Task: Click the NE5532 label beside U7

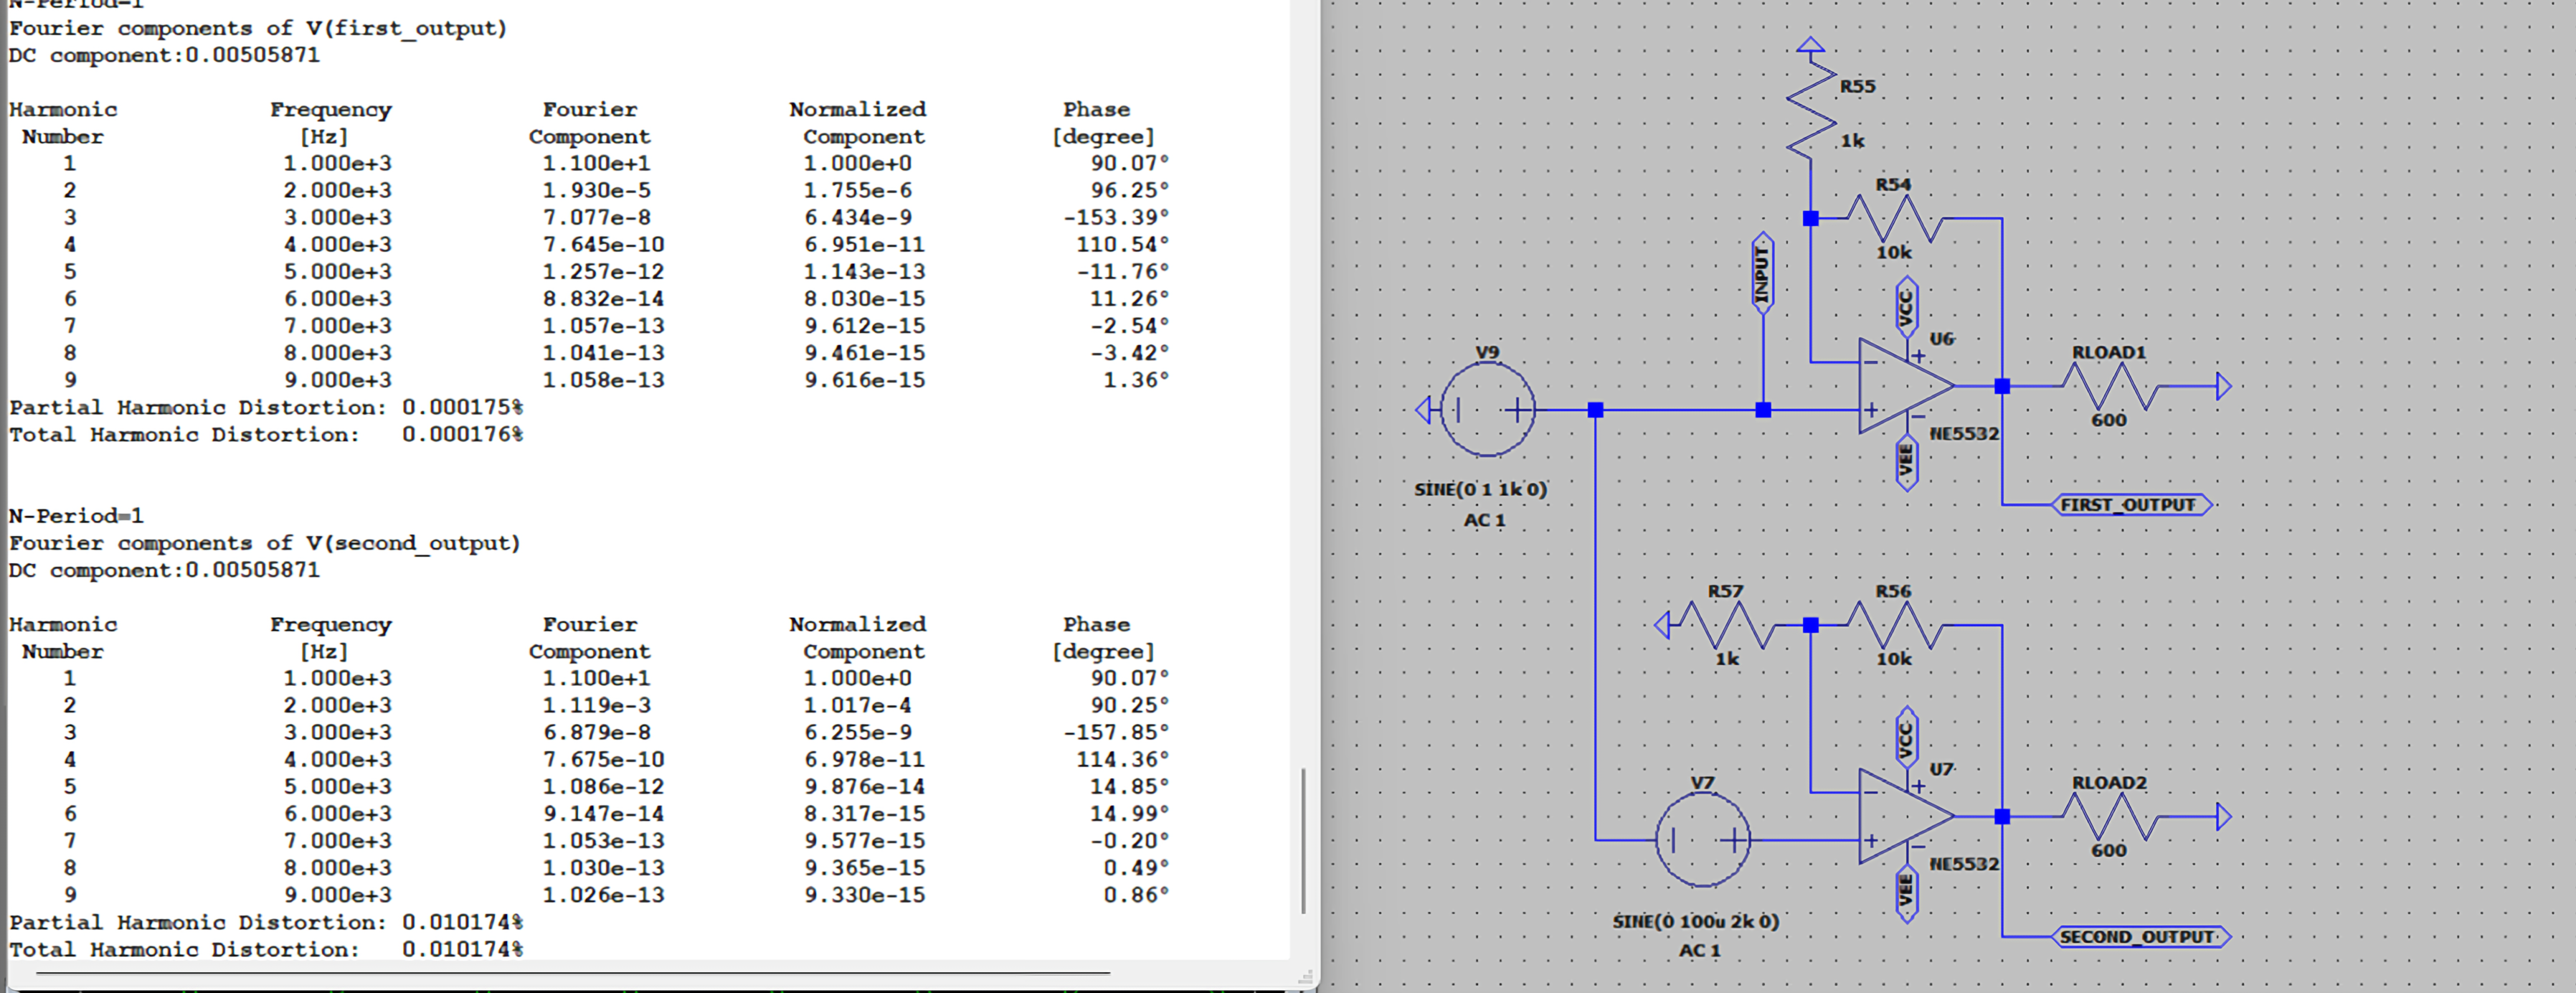Action: pos(1964,864)
